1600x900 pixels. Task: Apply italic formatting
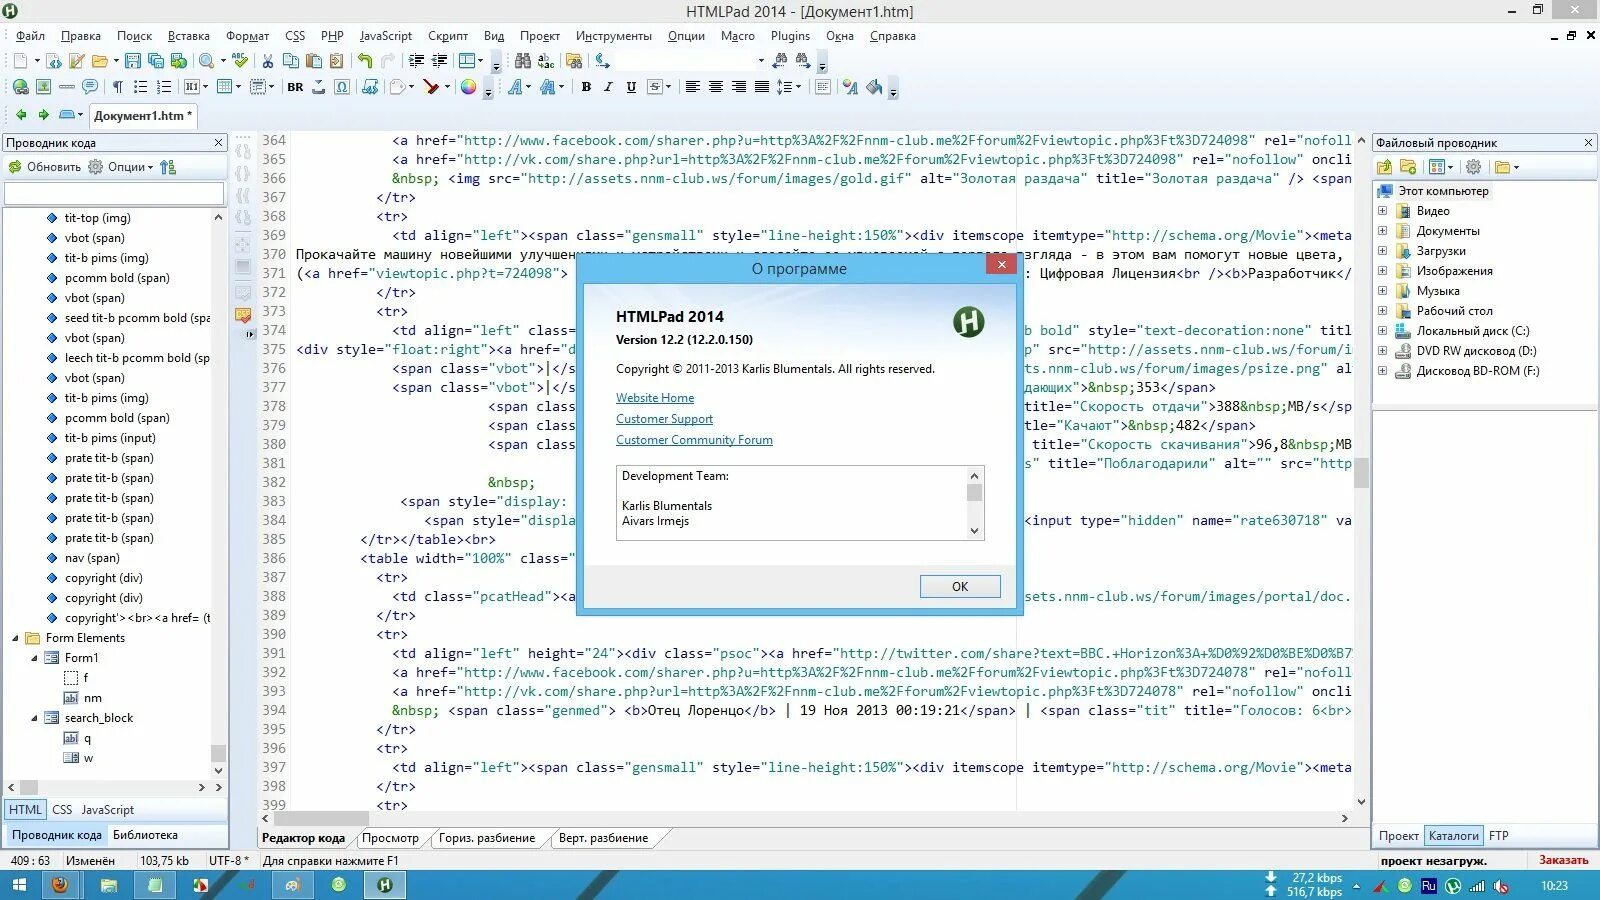(608, 87)
